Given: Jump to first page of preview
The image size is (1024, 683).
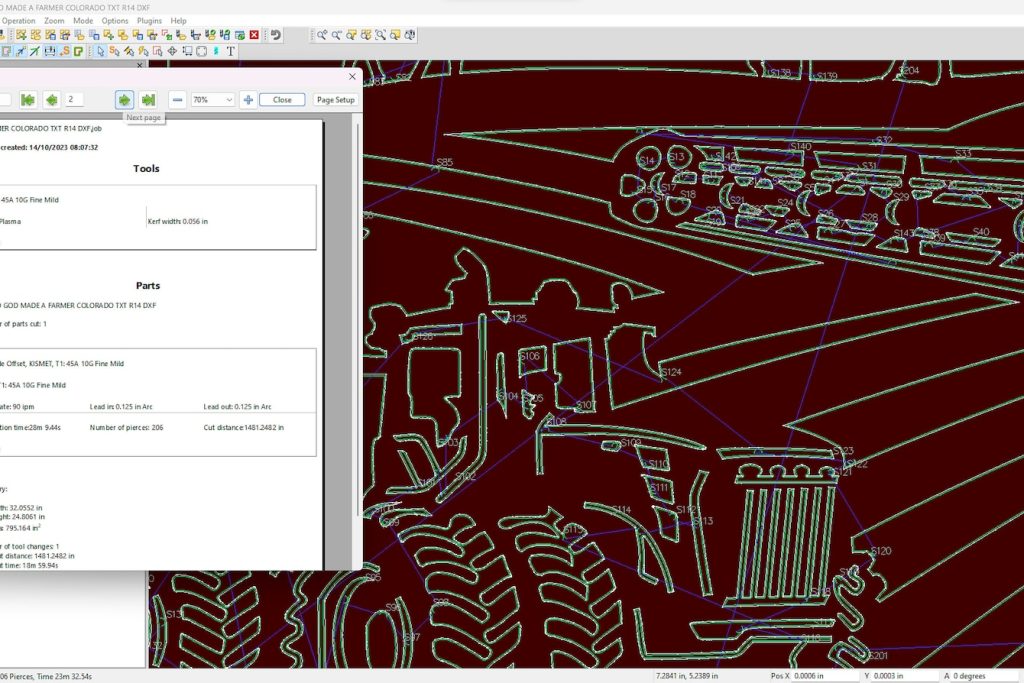Looking at the screenshot, I should pos(28,99).
